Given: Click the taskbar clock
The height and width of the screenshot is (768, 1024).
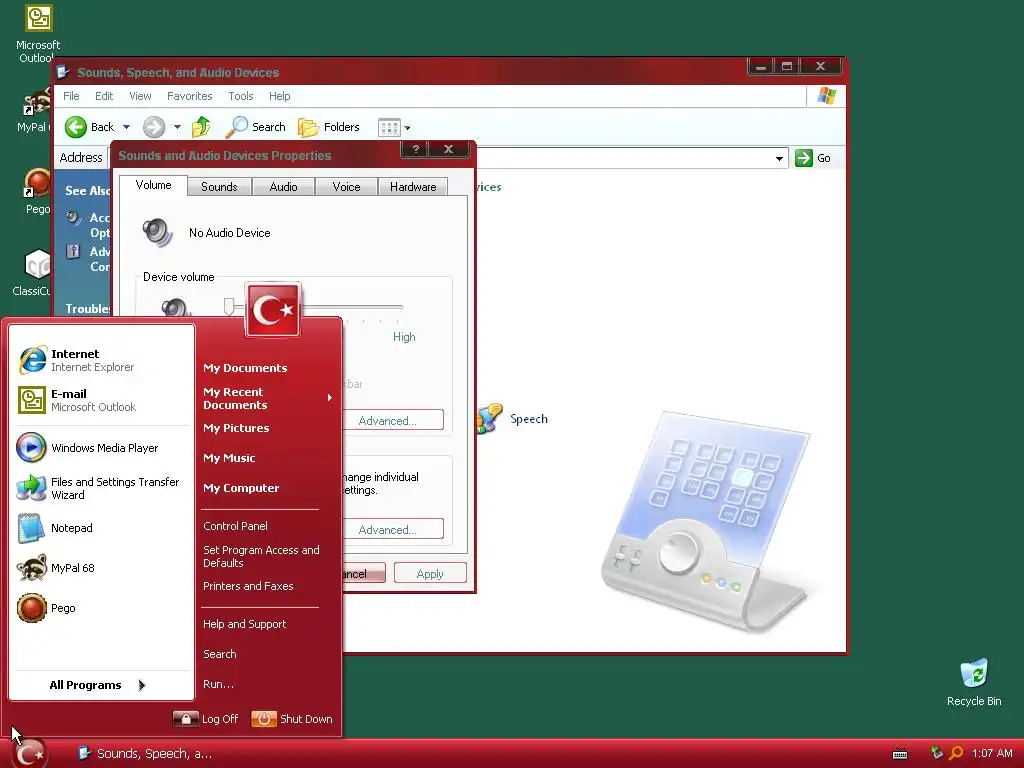Looking at the screenshot, I should 992,753.
